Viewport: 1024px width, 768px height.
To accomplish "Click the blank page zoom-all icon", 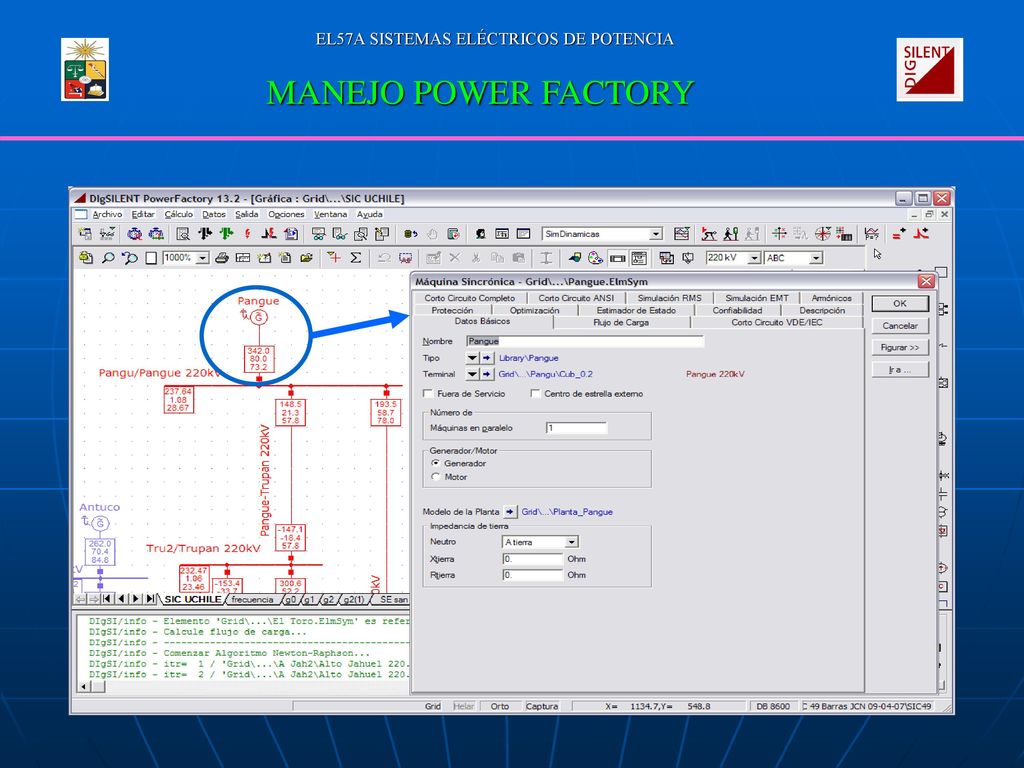I will pos(151,258).
